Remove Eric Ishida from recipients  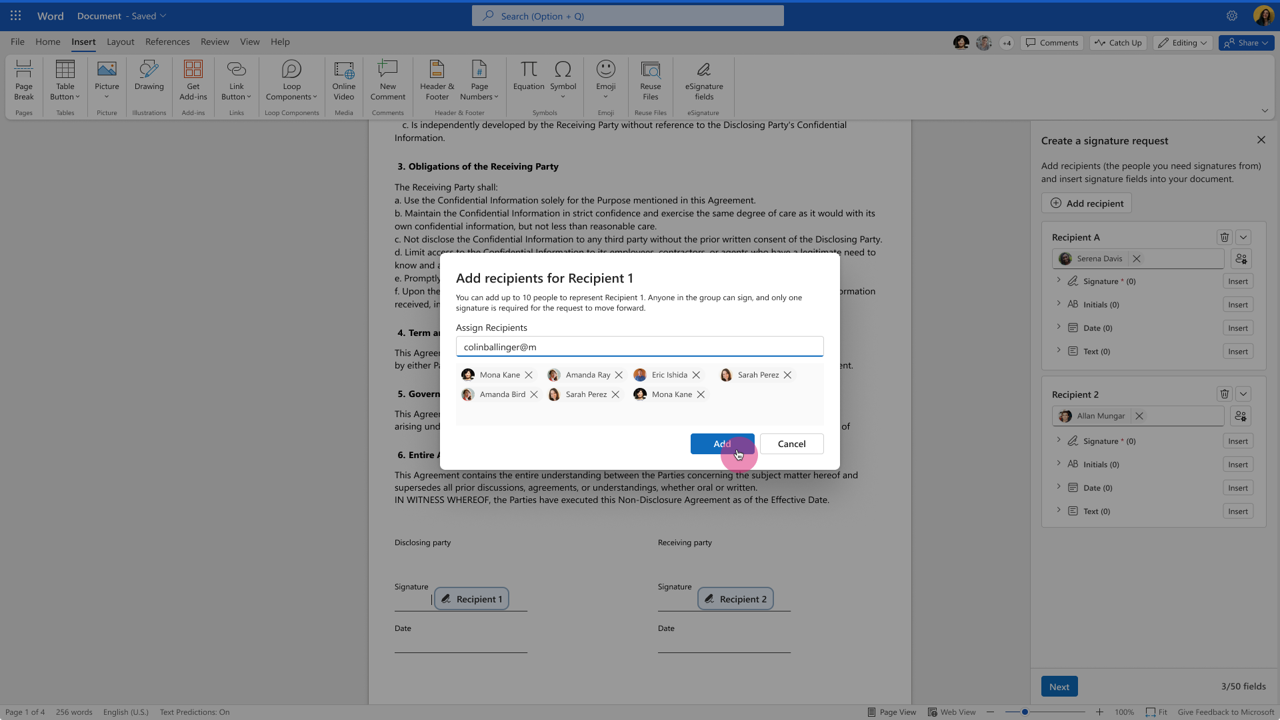696,375
